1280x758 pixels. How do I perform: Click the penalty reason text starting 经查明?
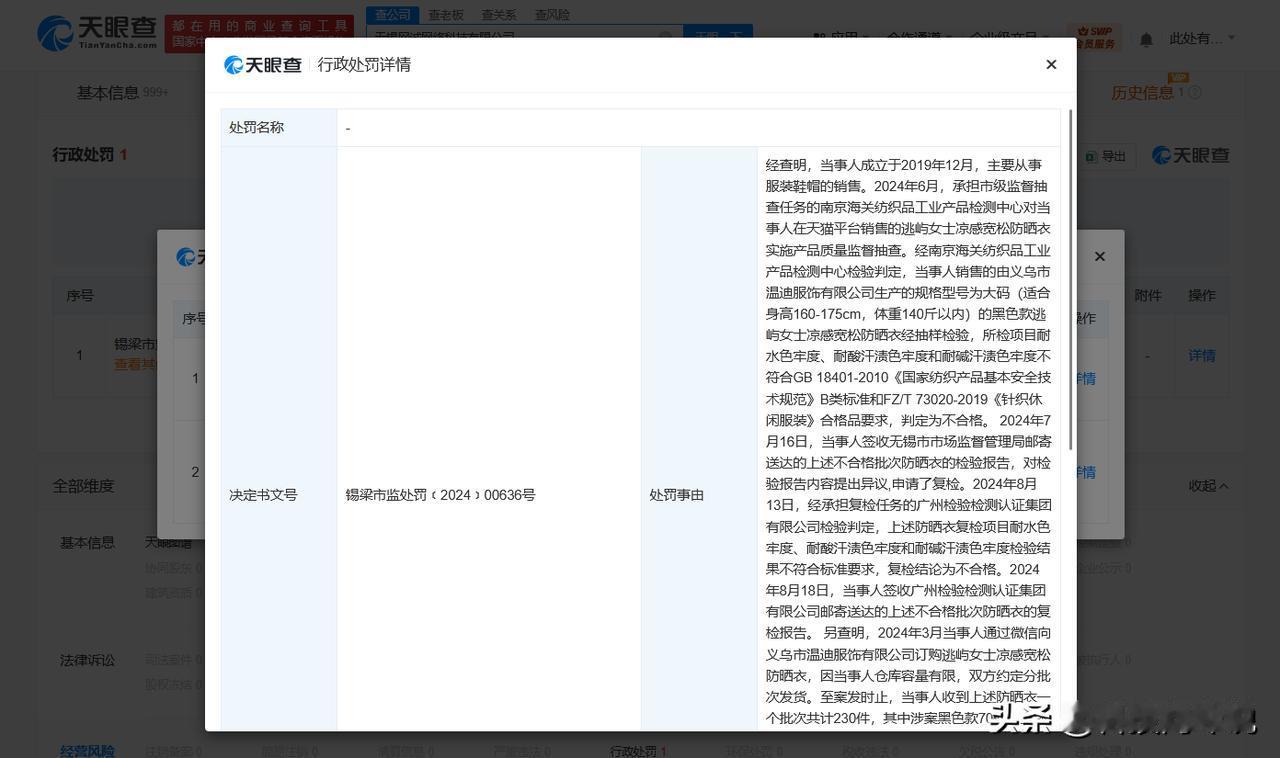tap(908, 440)
